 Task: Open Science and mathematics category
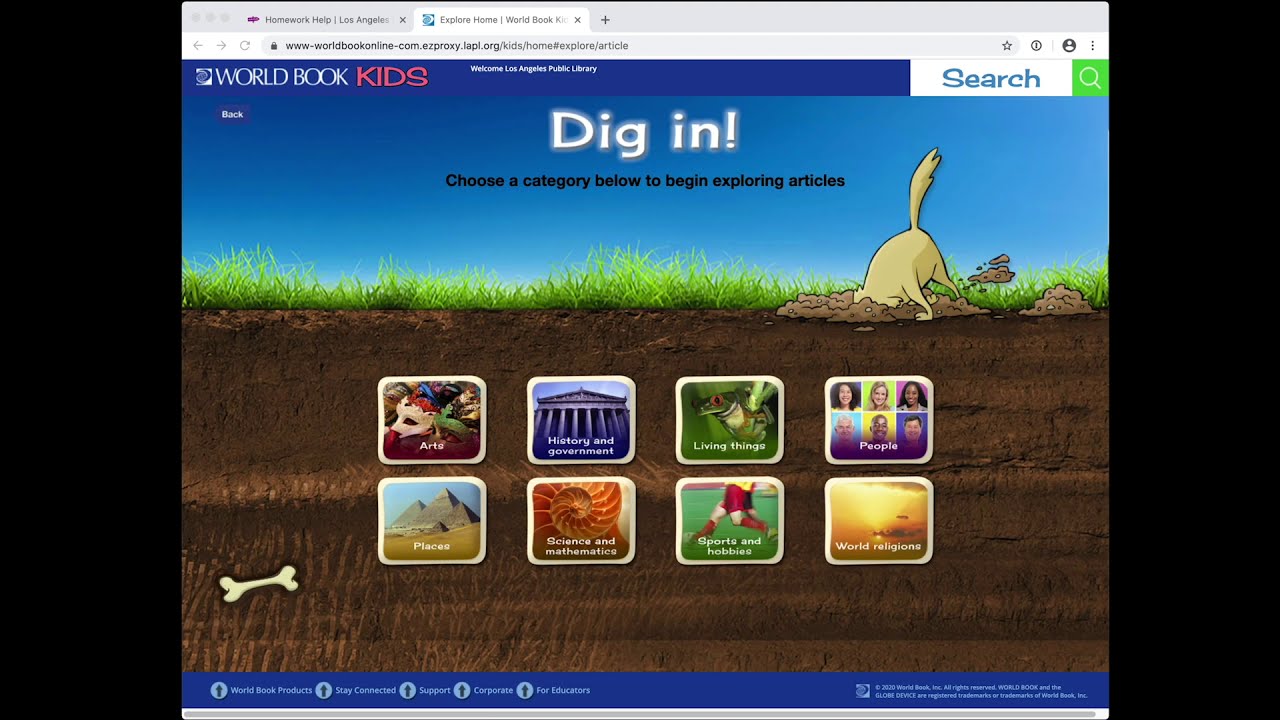(x=581, y=521)
